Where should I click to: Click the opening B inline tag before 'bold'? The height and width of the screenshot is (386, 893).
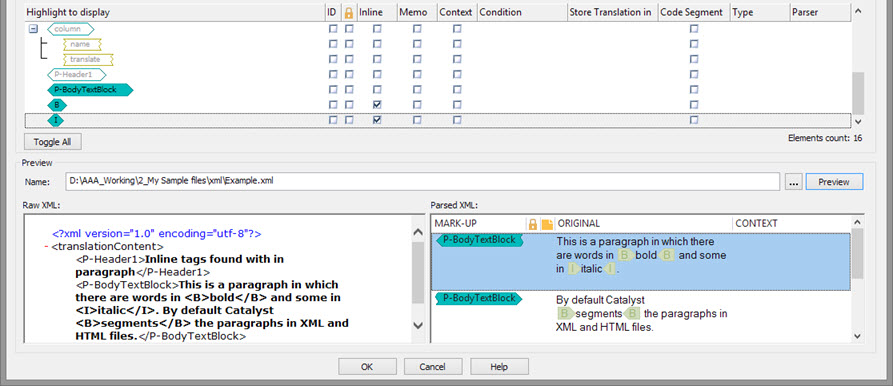click(625, 255)
